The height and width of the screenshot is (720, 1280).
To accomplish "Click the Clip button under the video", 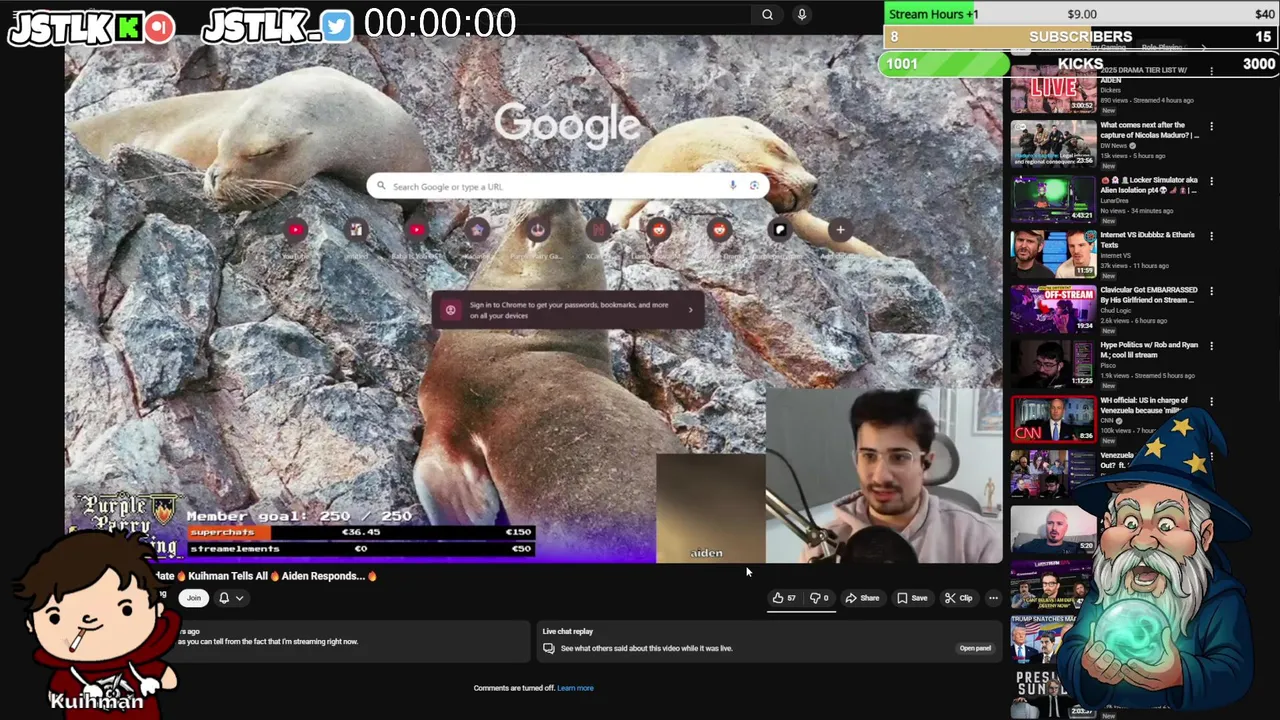I will (x=959, y=598).
